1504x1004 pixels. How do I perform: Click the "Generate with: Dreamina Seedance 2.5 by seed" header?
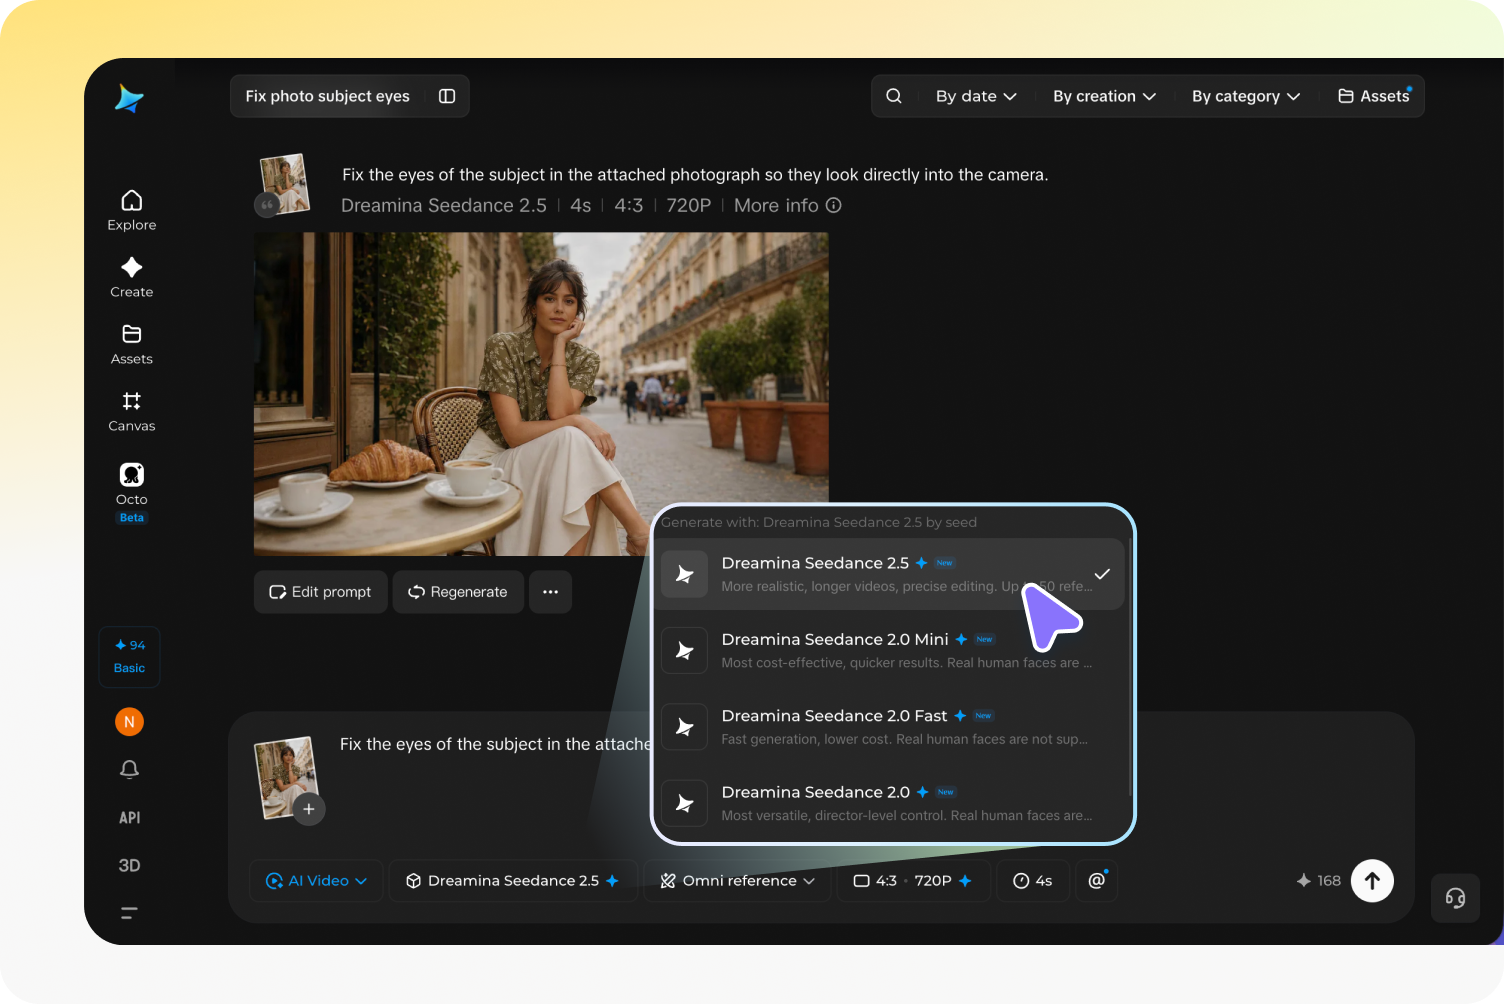pos(819,522)
